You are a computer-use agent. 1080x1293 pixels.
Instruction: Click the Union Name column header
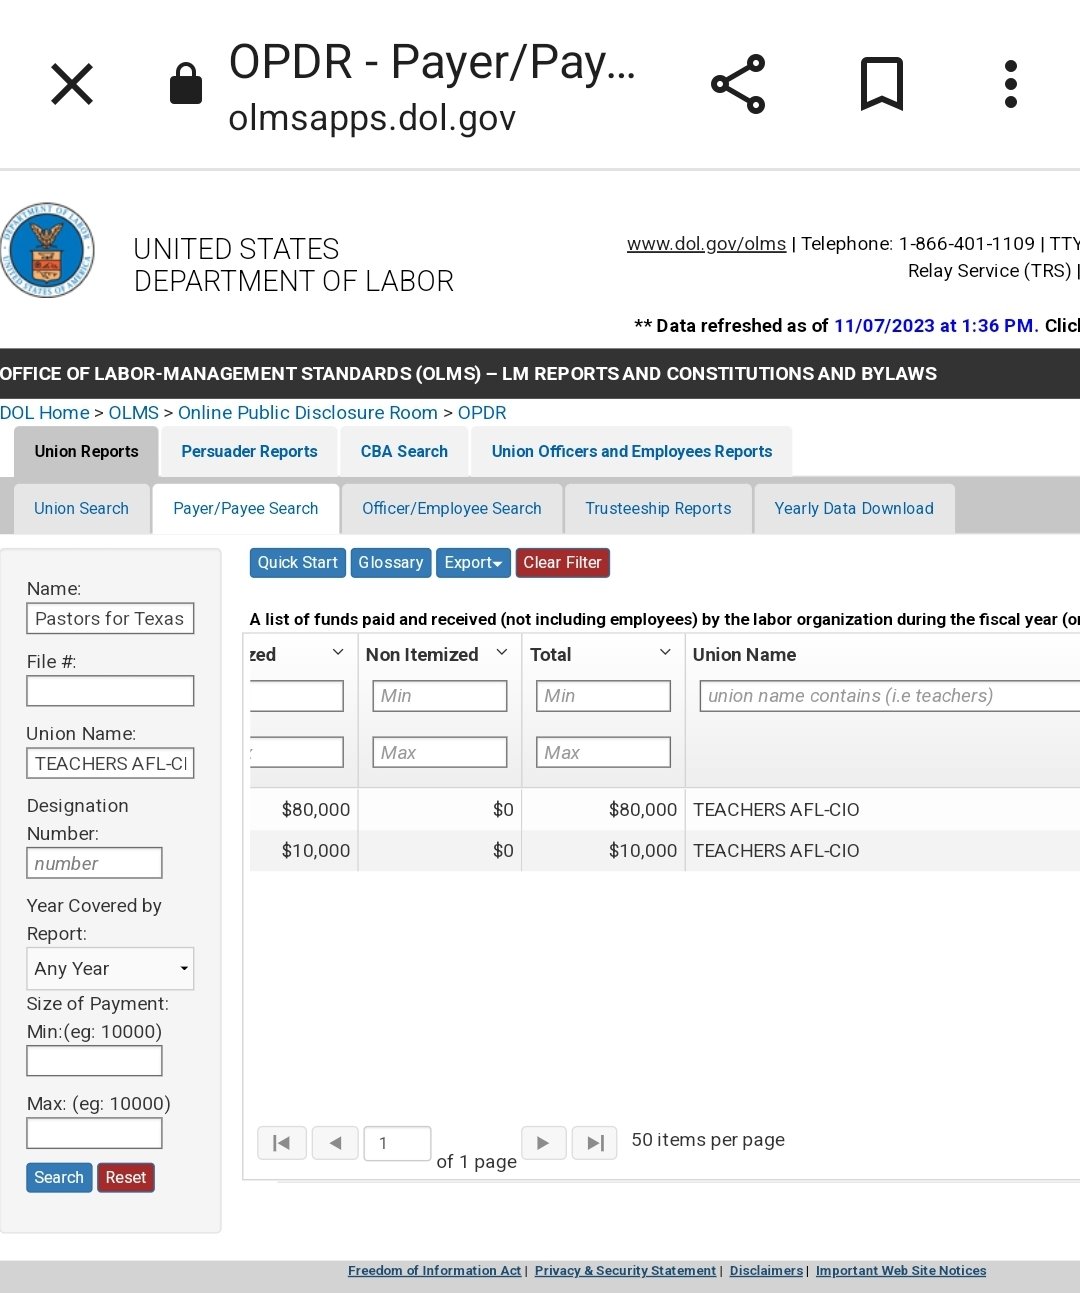click(x=744, y=655)
